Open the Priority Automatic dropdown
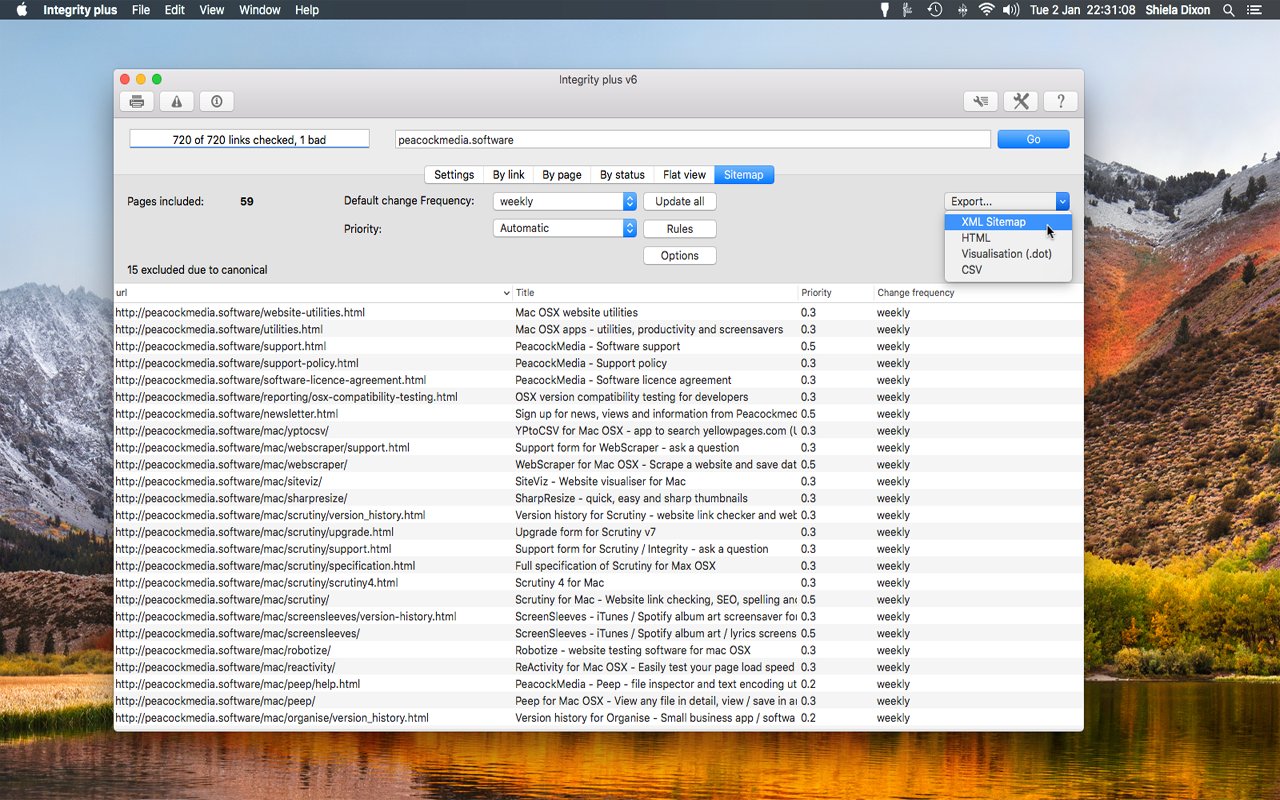 [565, 228]
